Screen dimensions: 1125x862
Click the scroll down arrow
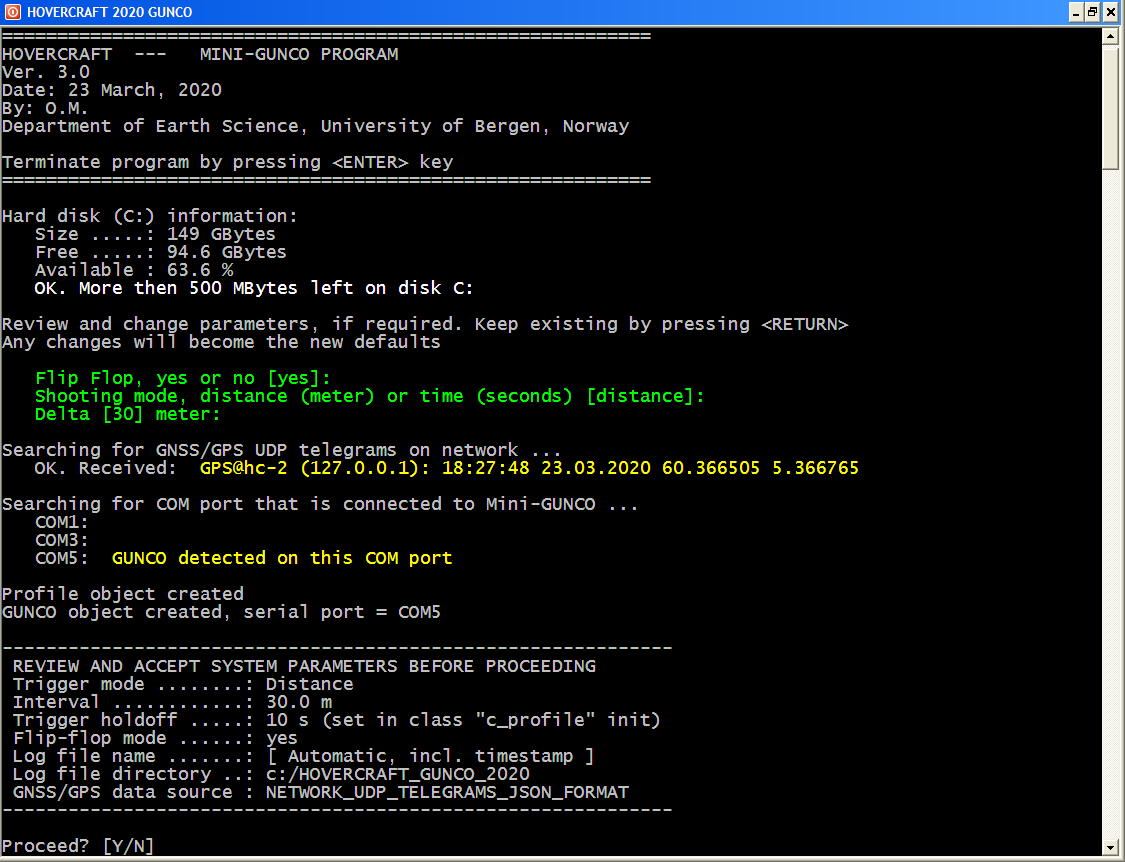click(x=1109, y=846)
